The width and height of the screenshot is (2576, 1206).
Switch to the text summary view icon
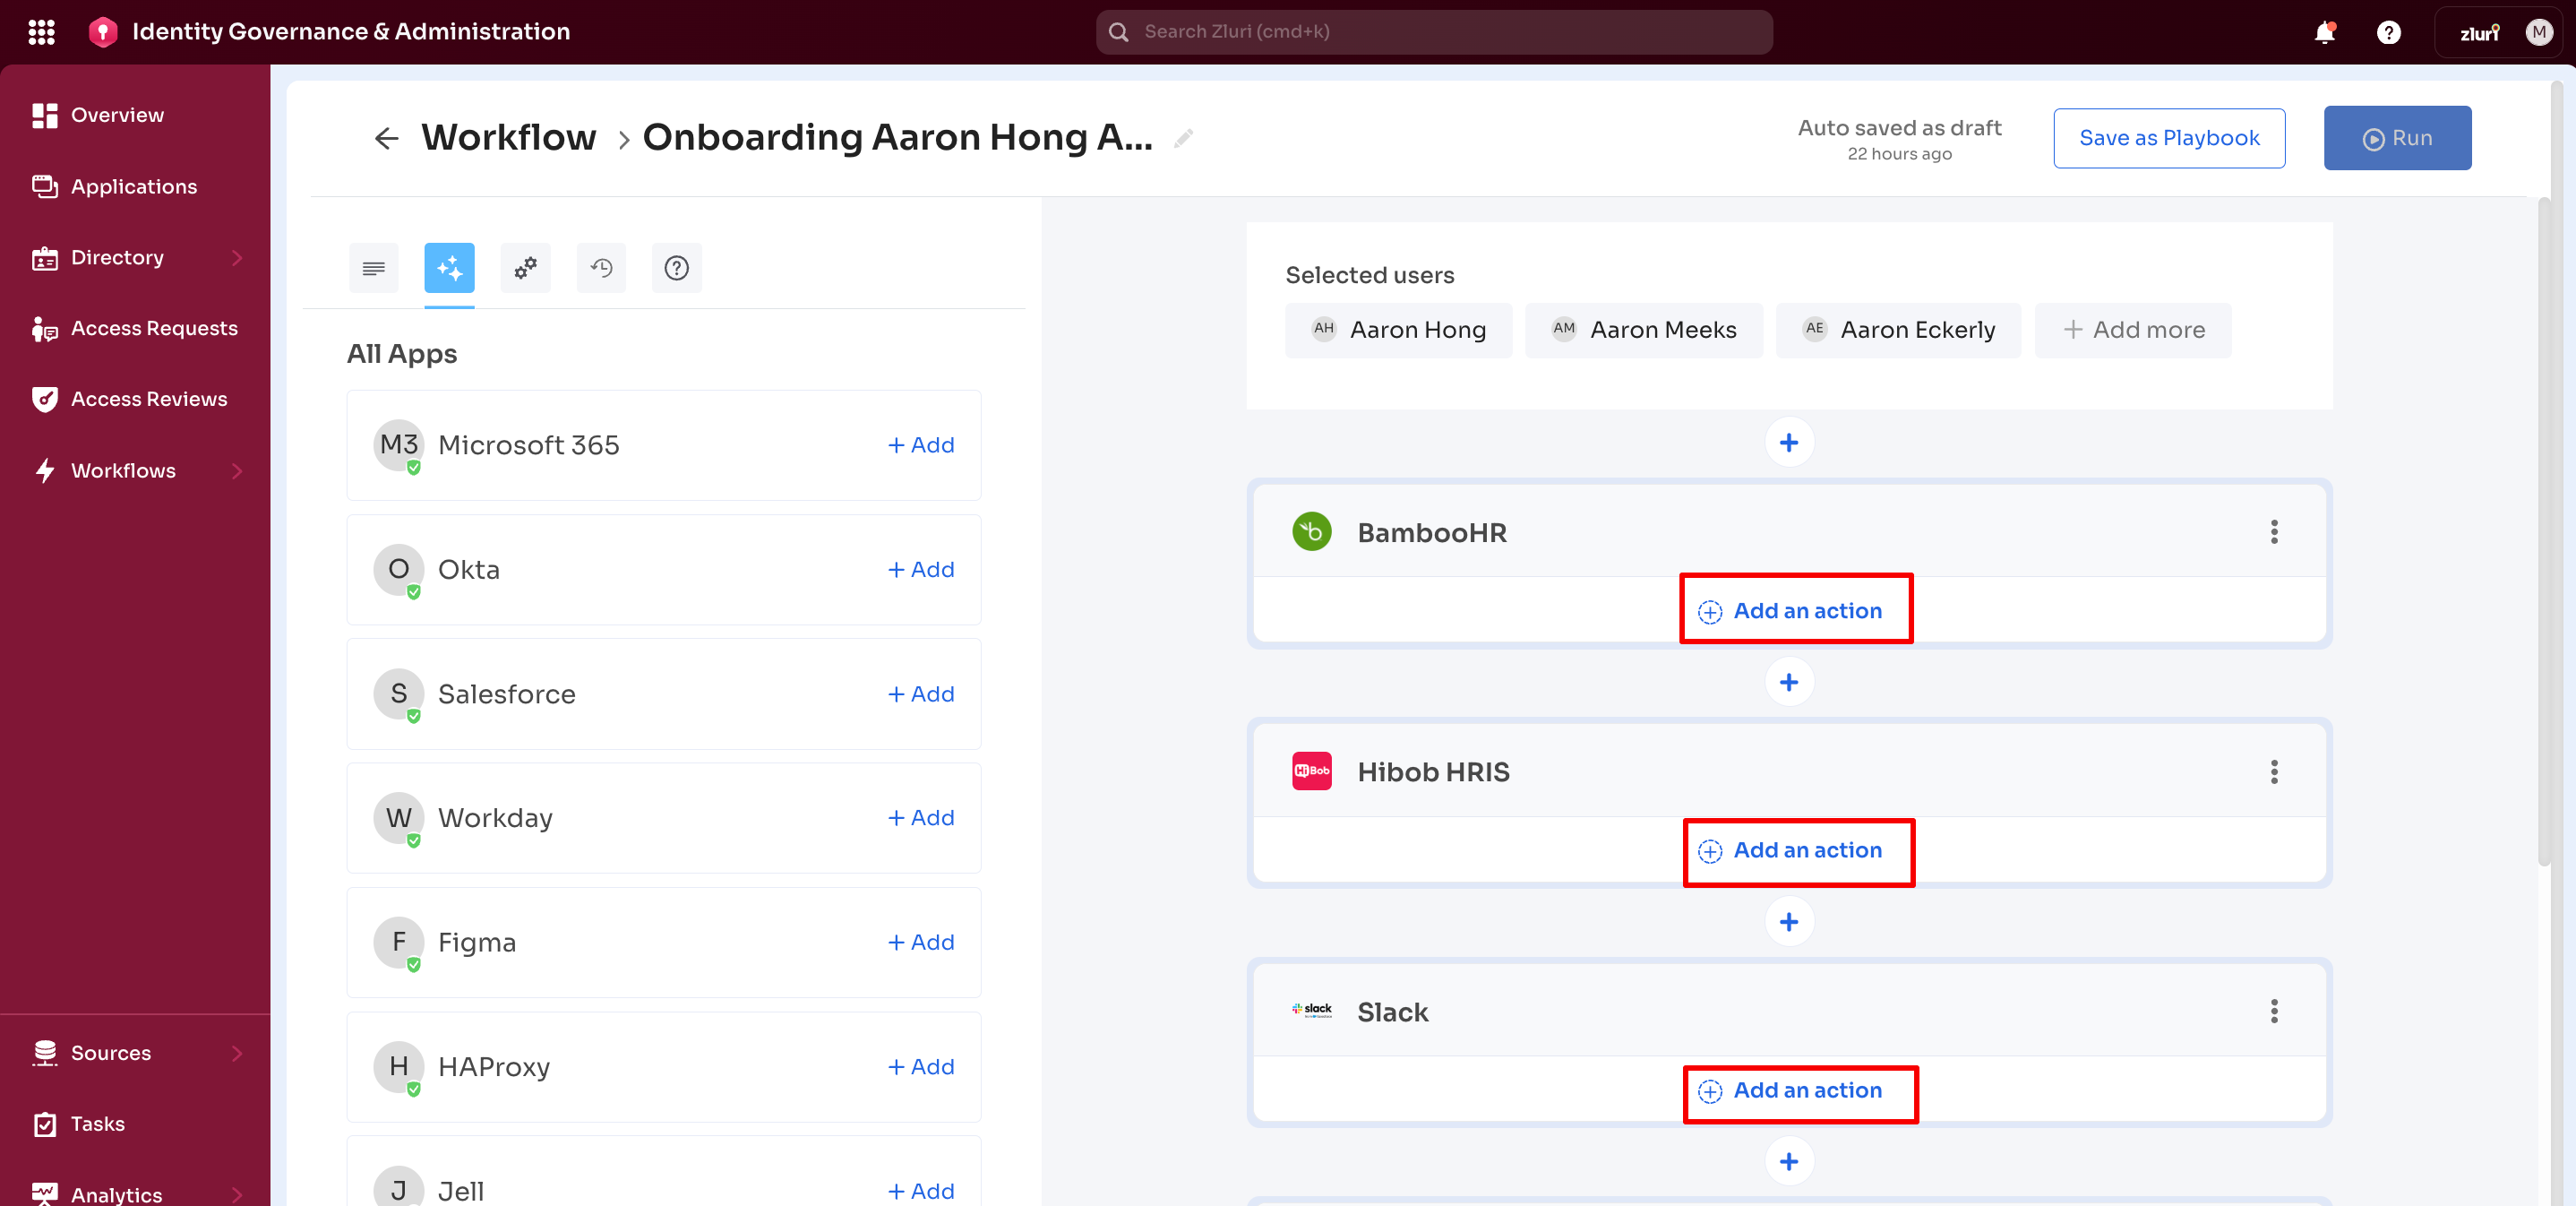coord(373,268)
